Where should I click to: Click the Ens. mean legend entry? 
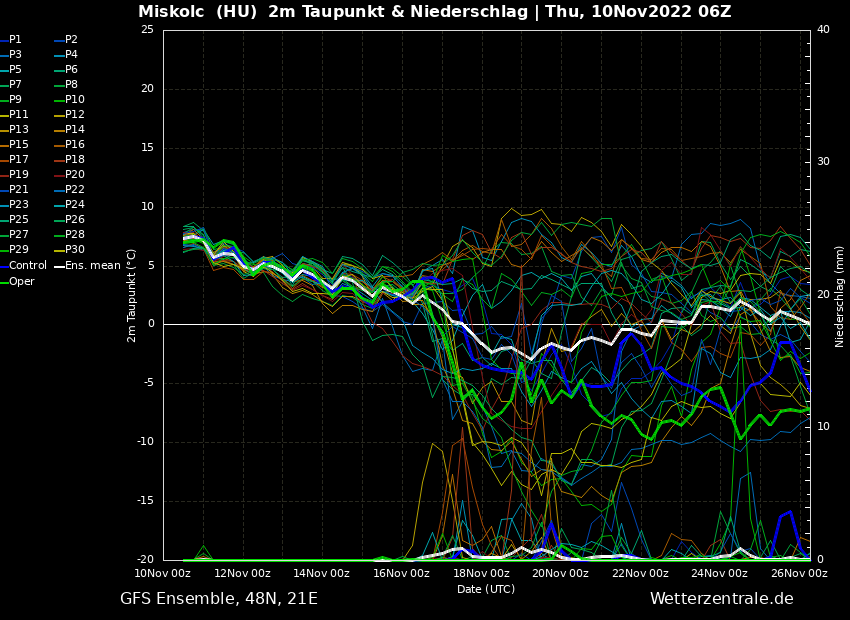coord(92,266)
